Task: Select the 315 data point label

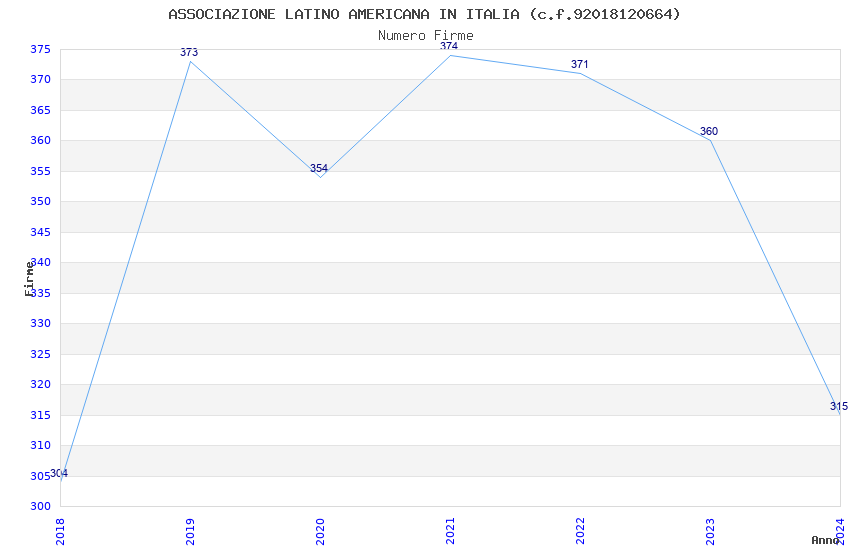Action: pos(839,406)
